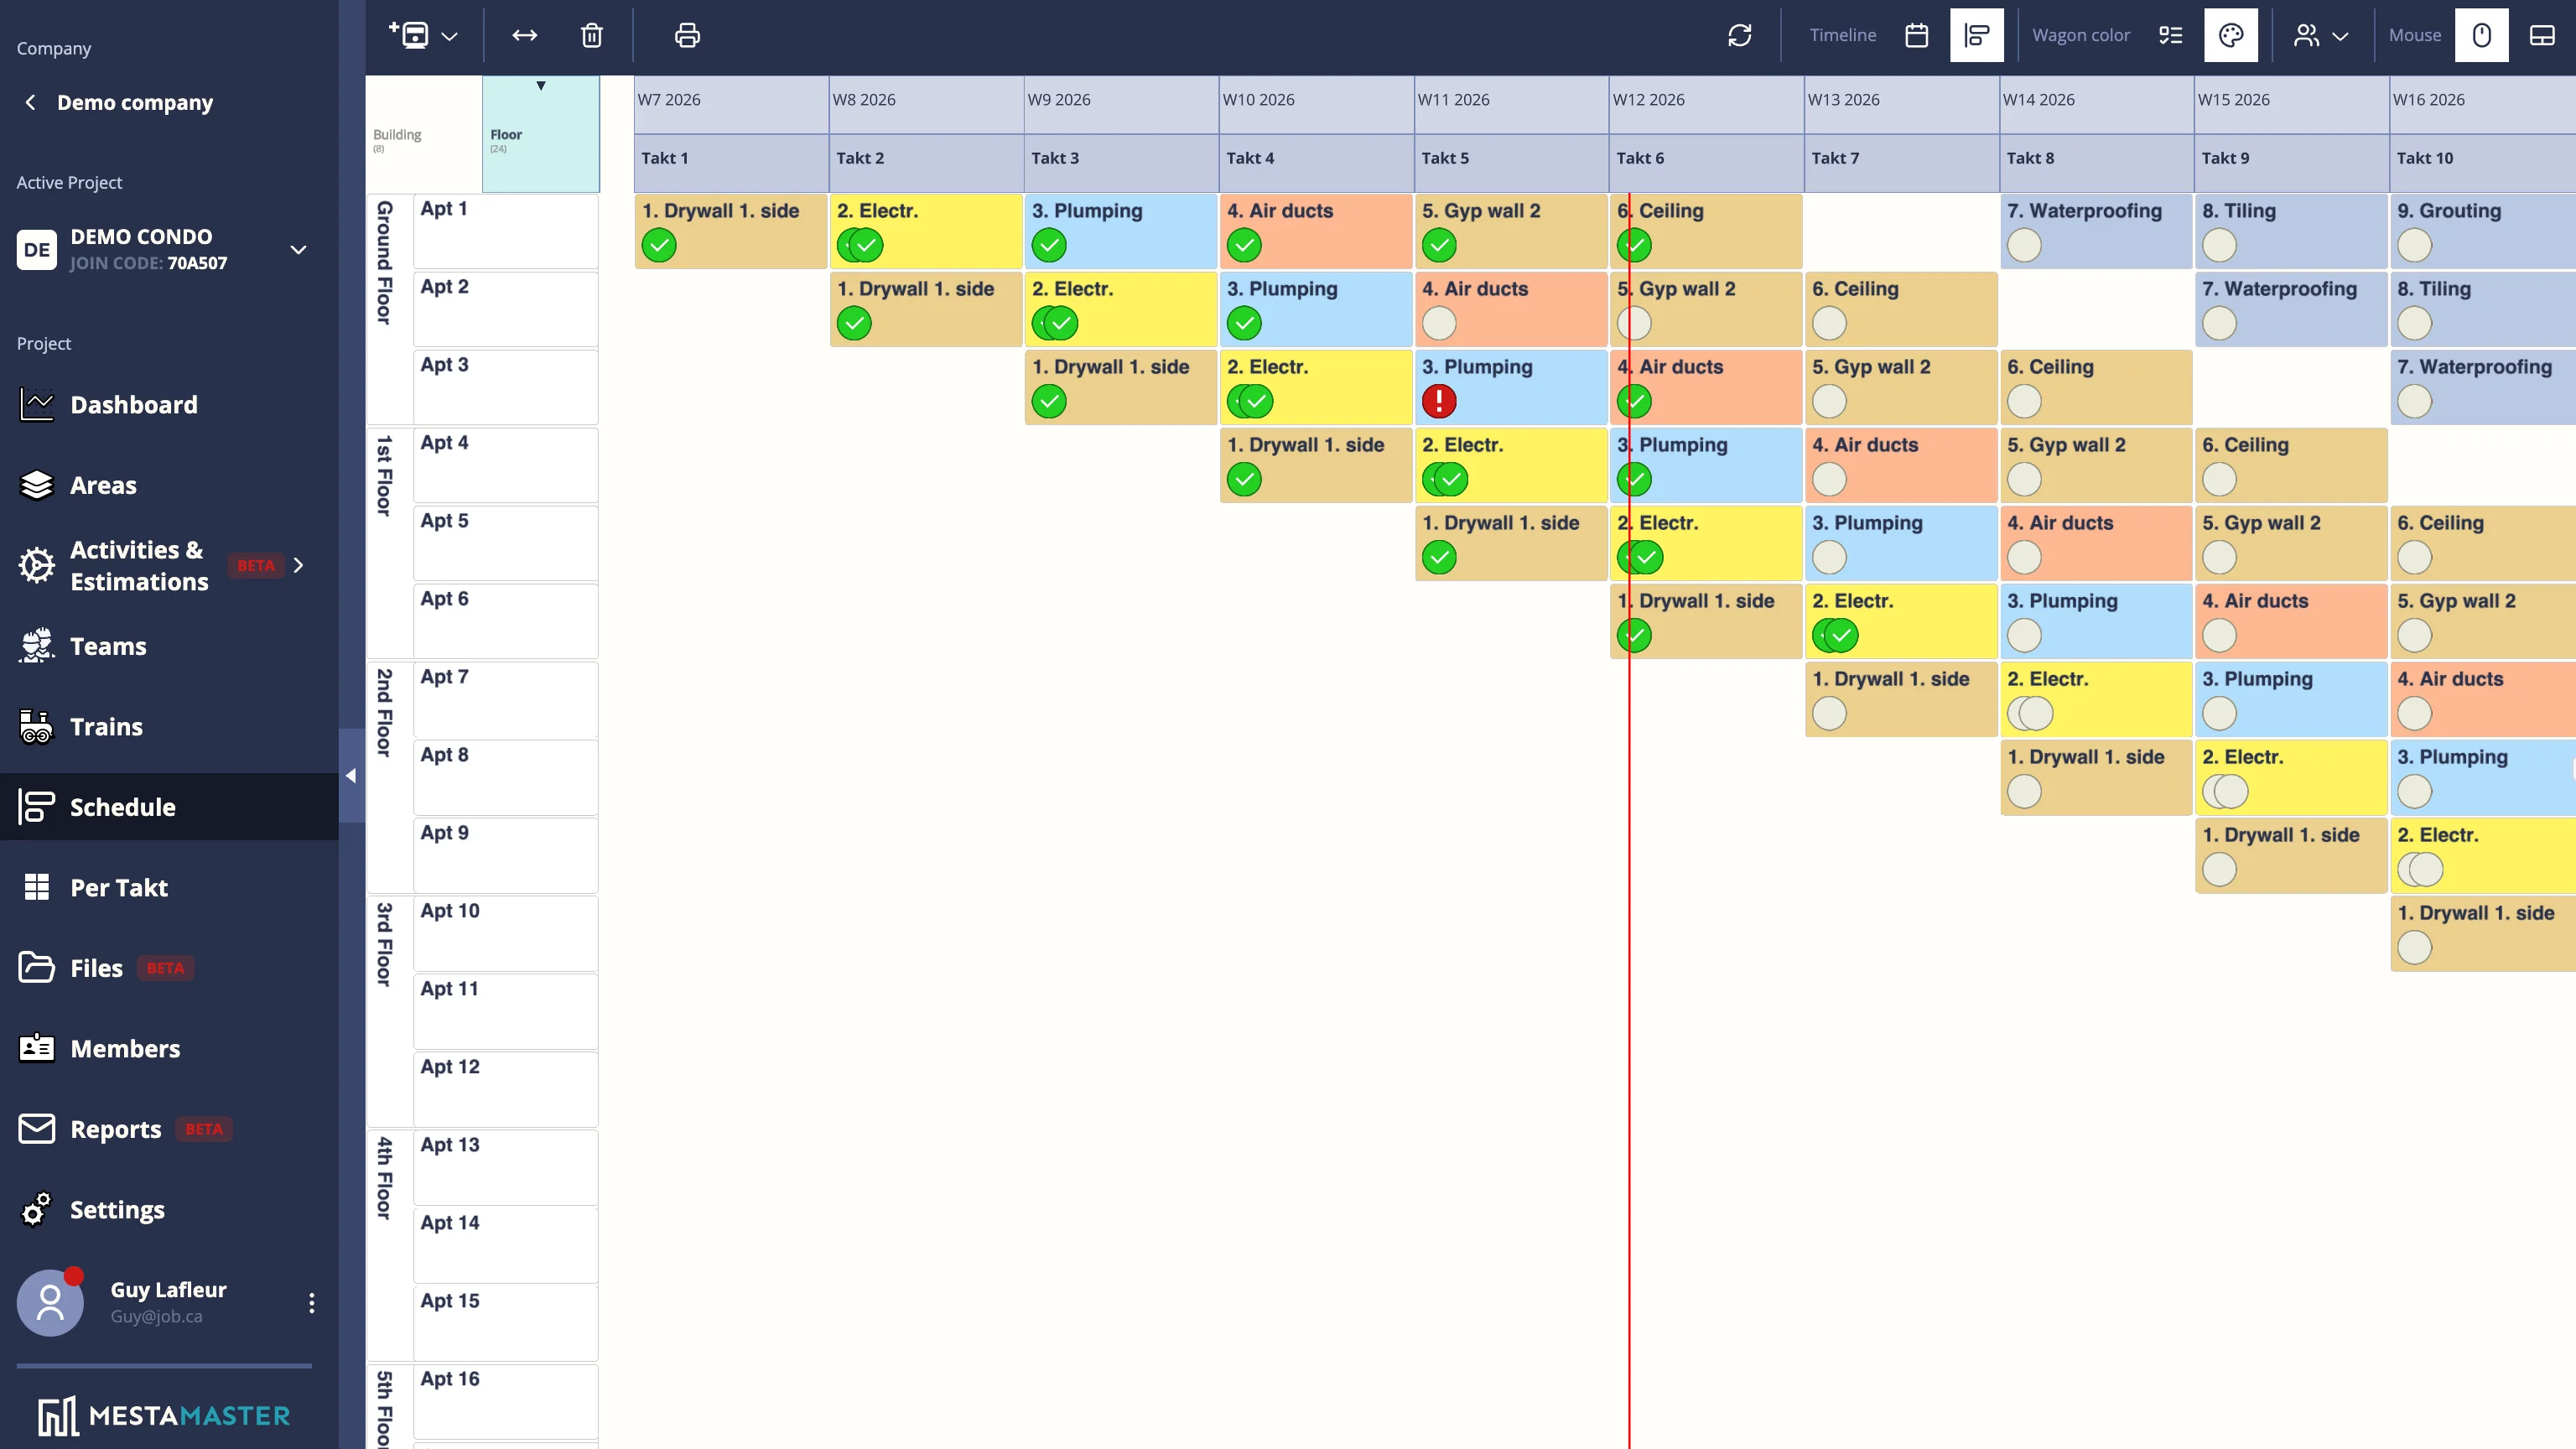The height and width of the screenshot is (1449, 2576).
Task: Click the Teams workers icon
Action: pos(37,646)
